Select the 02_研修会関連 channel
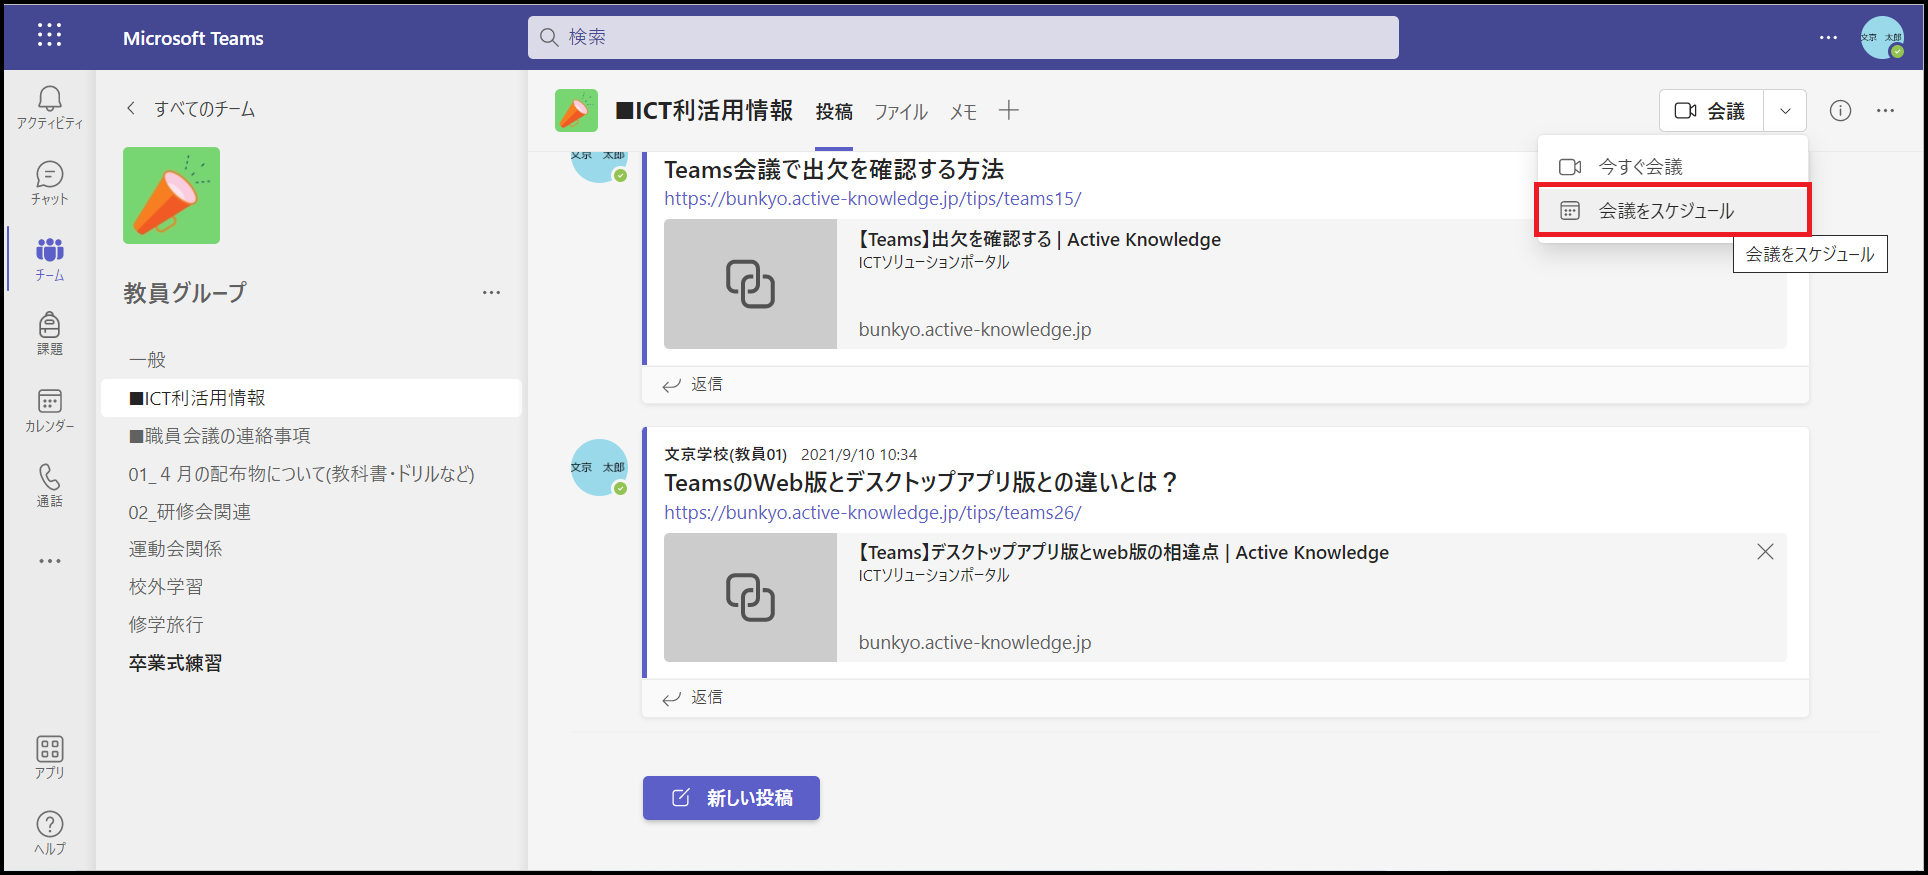 (311, 512)
